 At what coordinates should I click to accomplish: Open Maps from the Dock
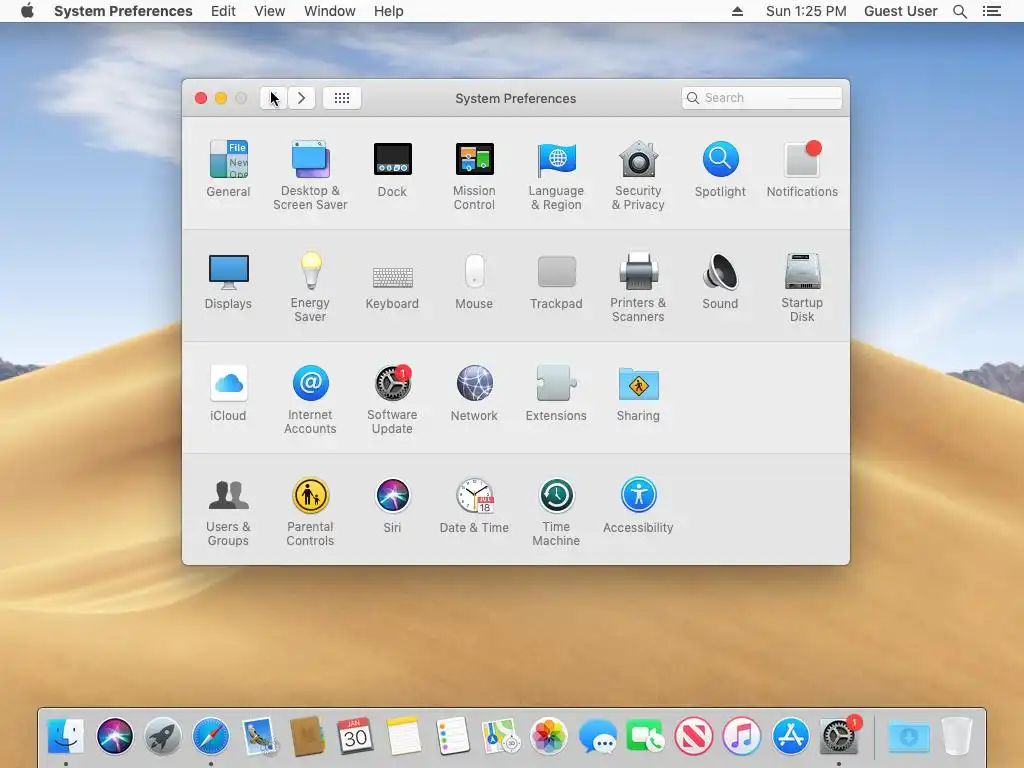(500, 735)
